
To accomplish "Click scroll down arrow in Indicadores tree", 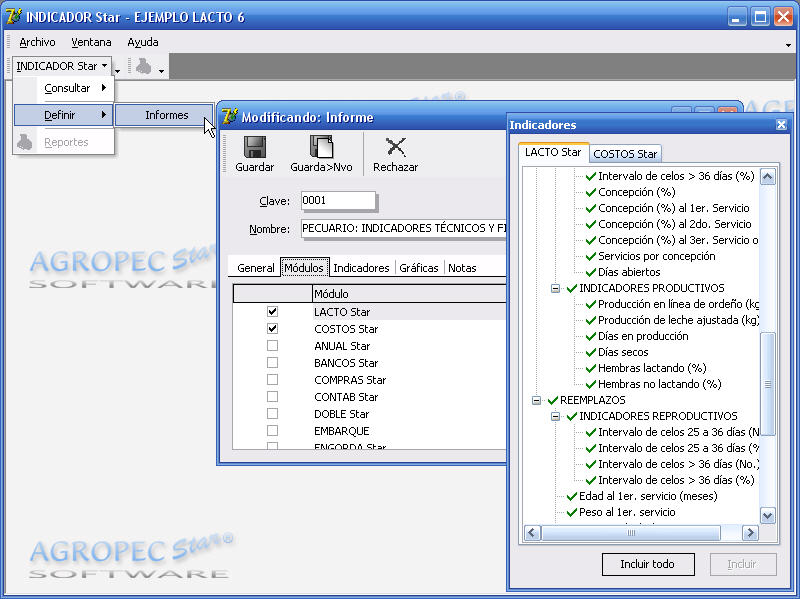I will [767, 515].
